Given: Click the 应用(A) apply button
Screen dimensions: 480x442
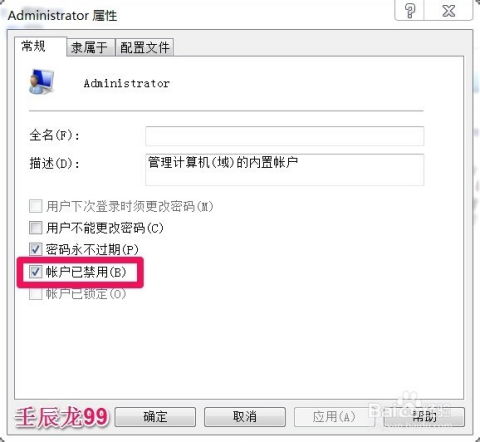Looking at the screenshot, I should click(x=334, y=417).
